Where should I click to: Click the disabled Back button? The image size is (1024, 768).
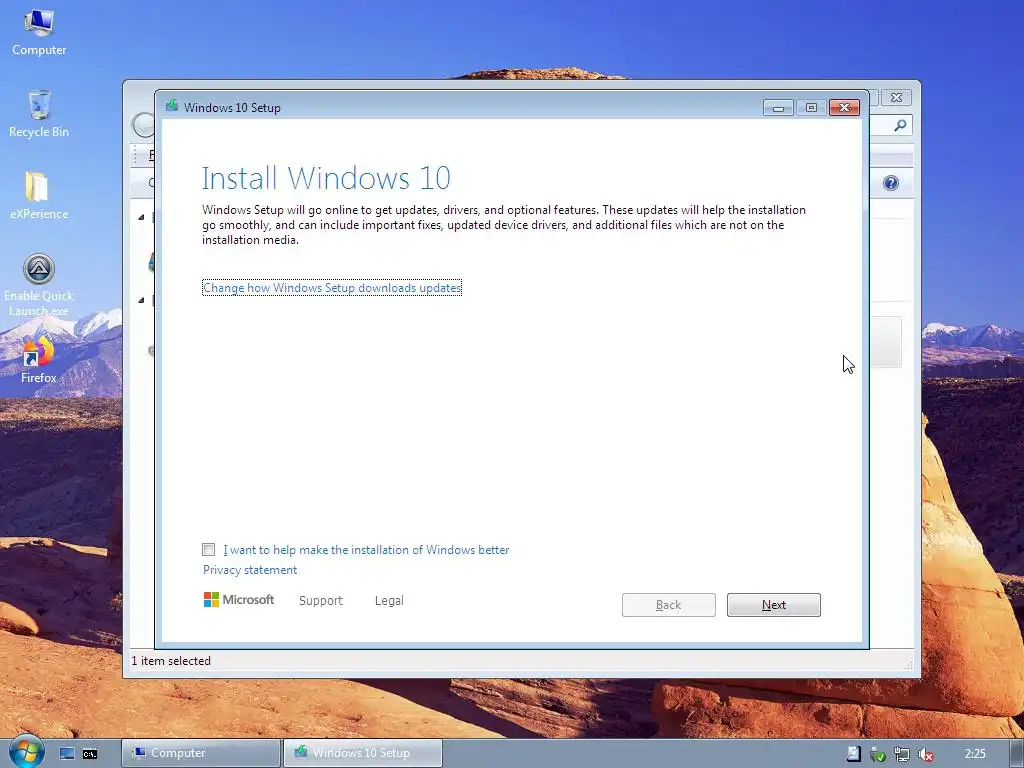tap(669, 605)
